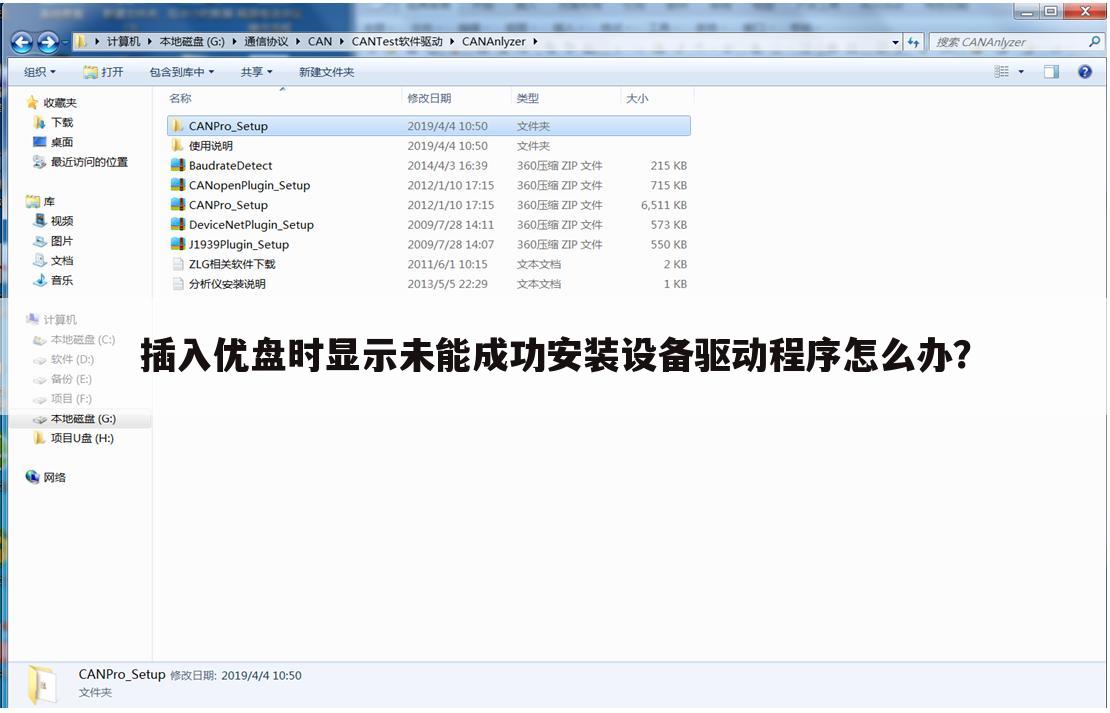The height and width of the screenshot is (713, 1110).
Task: Click CAN in the address breadcrumb
Action: coord(320,42)
